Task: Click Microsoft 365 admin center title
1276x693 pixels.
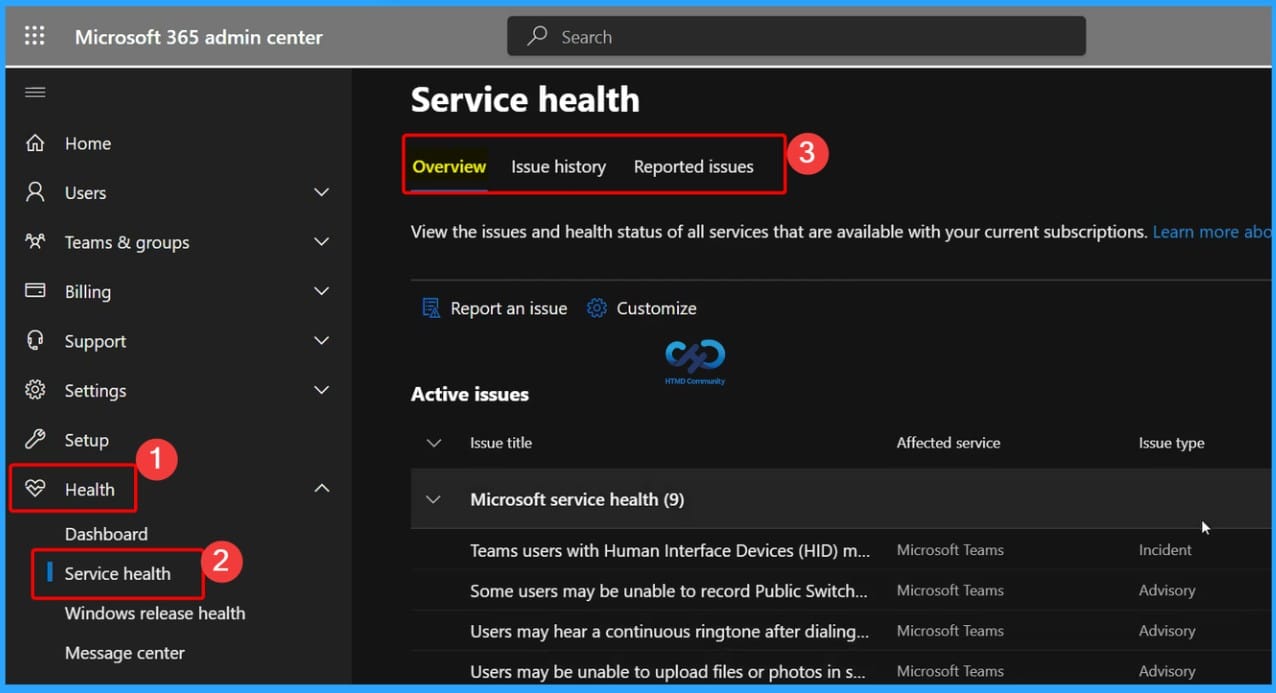Action: [x=199, y=37]
